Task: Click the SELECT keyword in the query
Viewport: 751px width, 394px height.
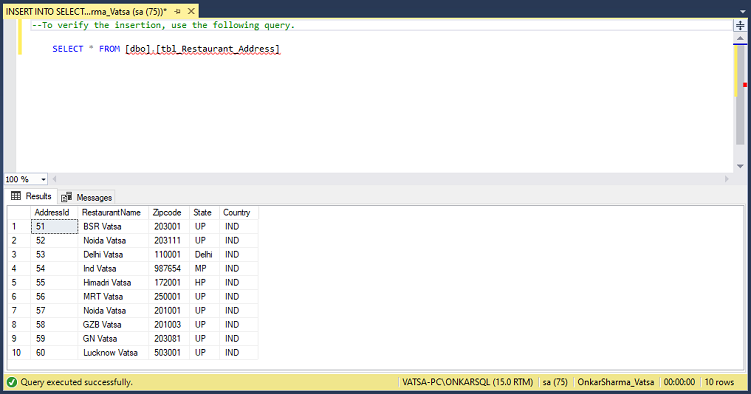Action: pyautogui.click(x=68, y=49)
